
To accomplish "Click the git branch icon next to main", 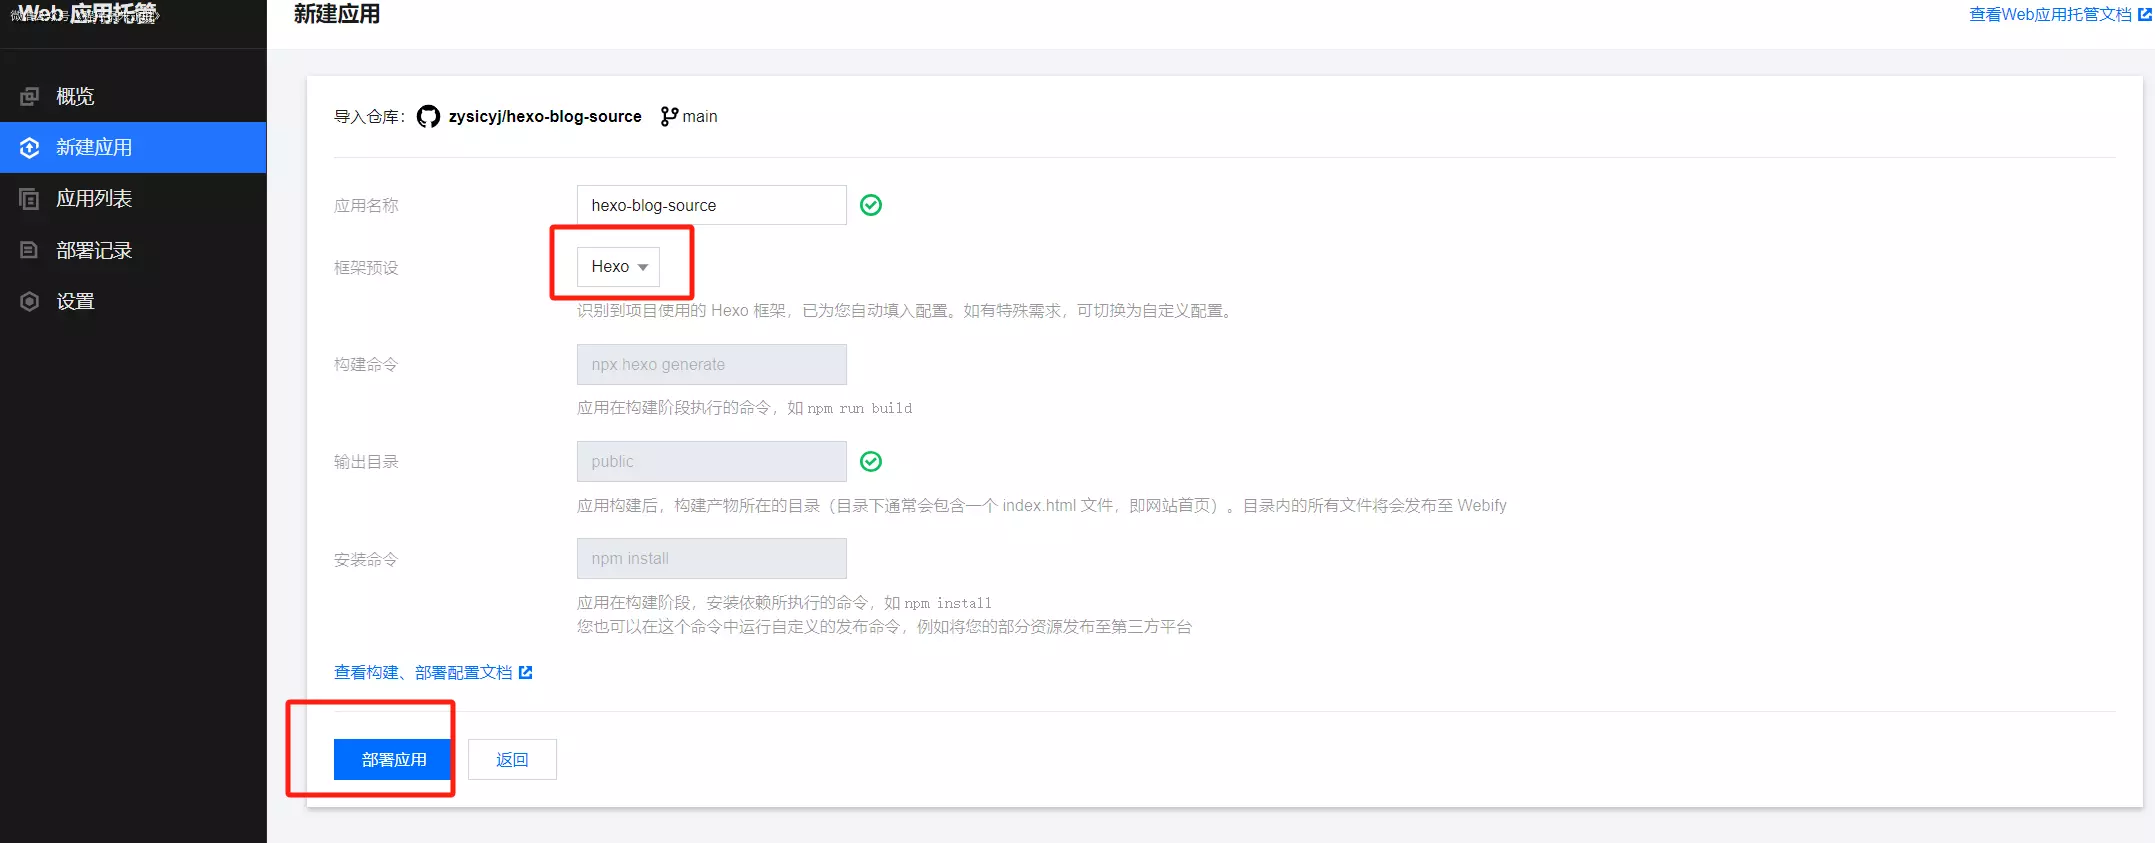I will click(669, 117).
